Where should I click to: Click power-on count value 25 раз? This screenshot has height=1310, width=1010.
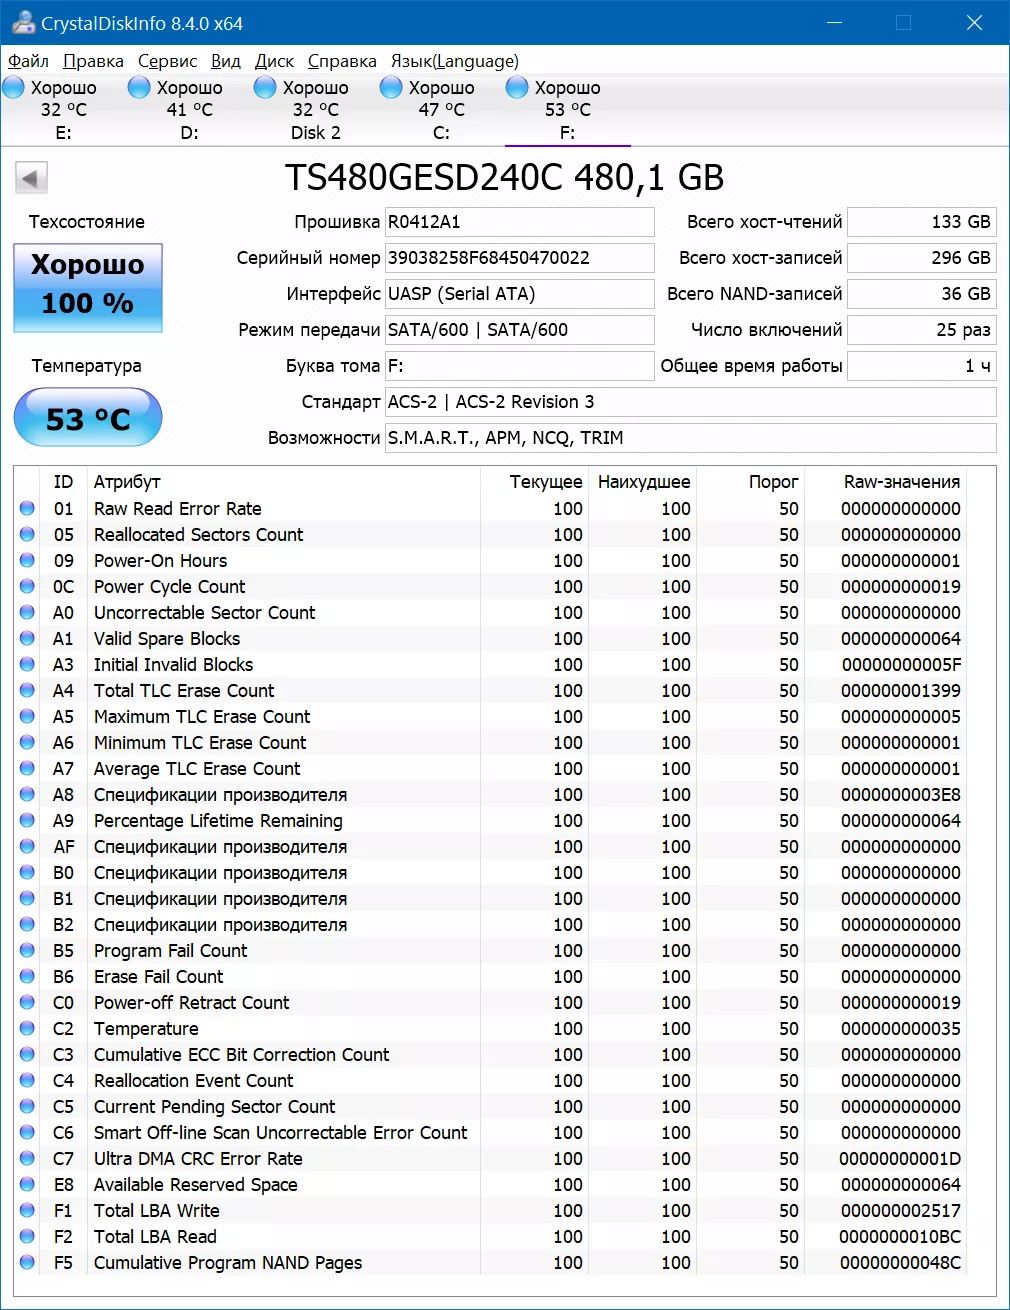pos(921,330)
